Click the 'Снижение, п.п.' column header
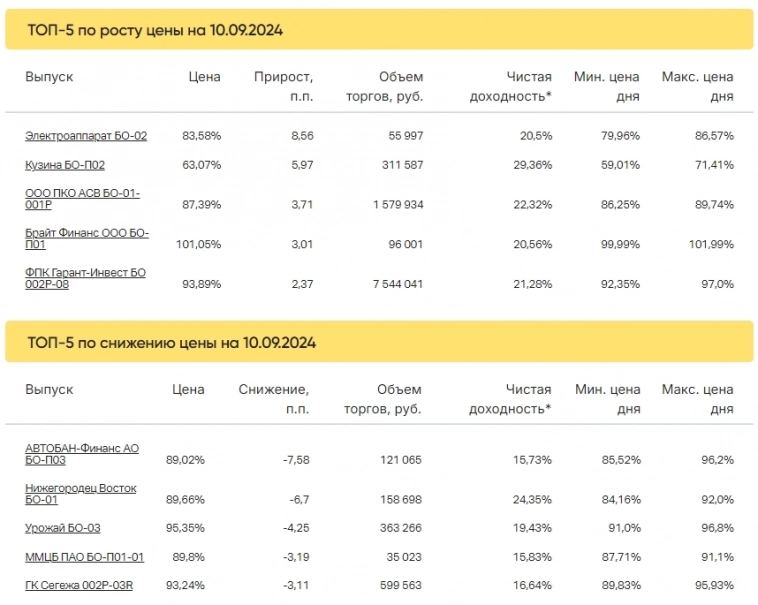This screenshot has height=605, width=758. click(x=273, y=399)
